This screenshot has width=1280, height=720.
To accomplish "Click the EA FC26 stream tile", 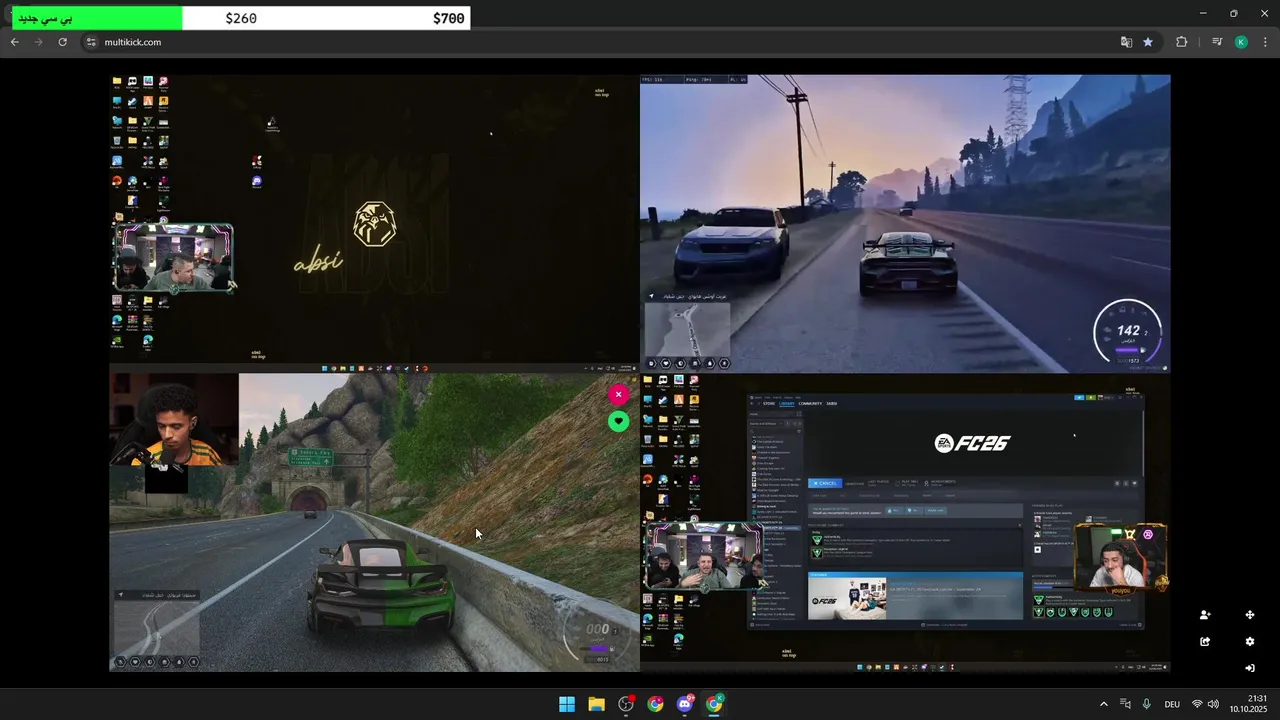I will pos(905,522).
